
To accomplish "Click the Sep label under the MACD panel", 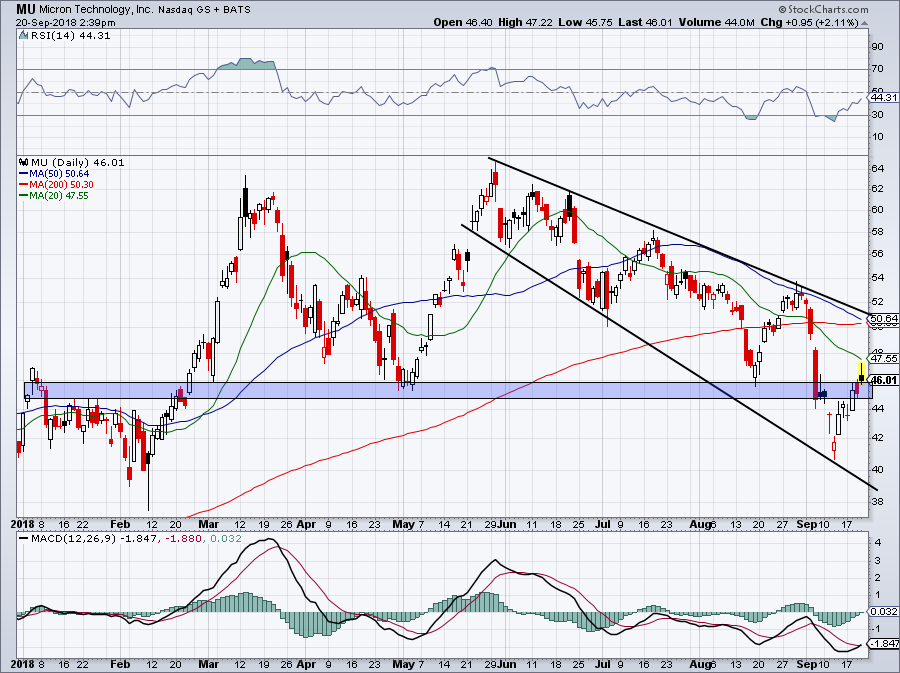I will 807,664.
